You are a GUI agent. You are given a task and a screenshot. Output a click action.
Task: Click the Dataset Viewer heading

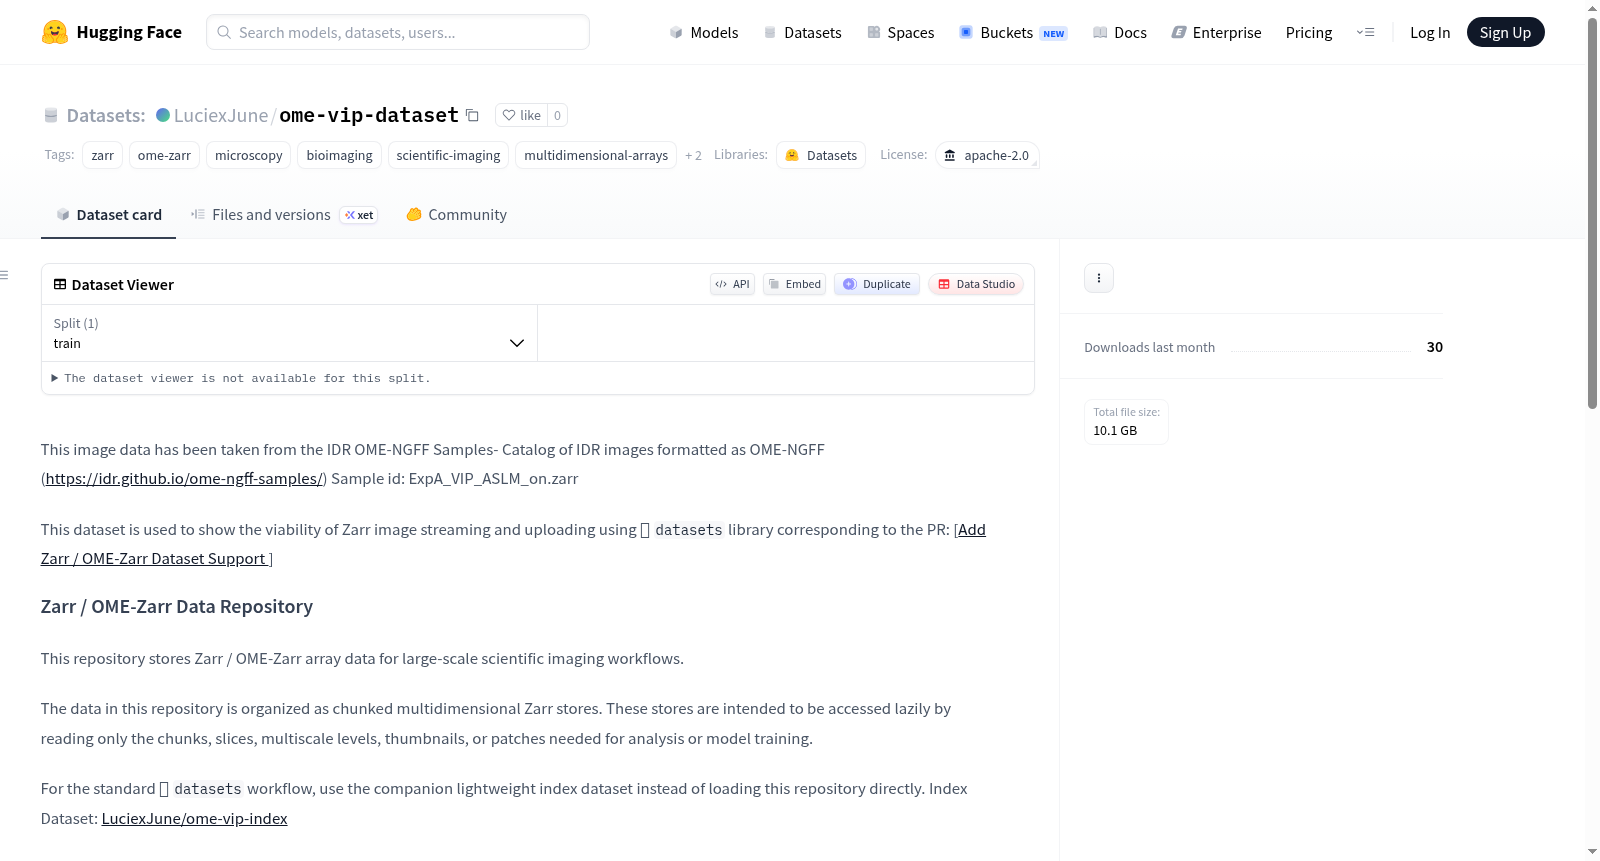123,285
